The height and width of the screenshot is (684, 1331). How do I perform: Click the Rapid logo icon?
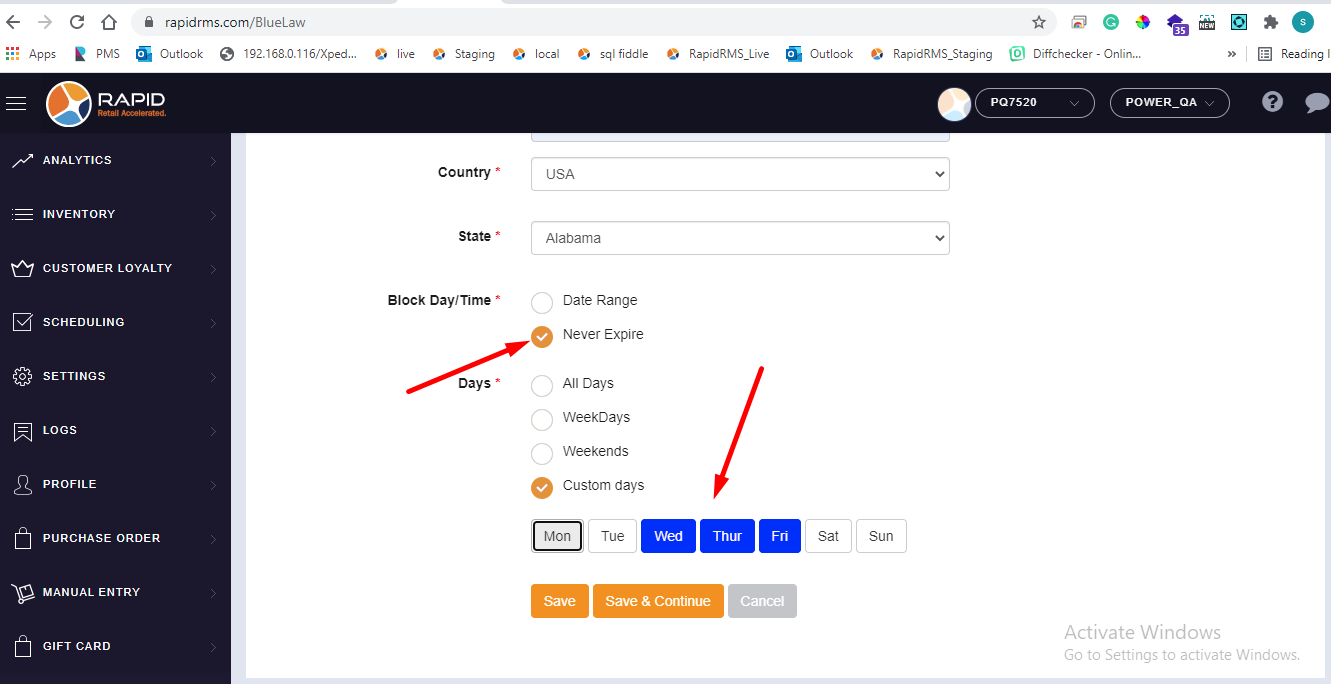coord(69,103)
